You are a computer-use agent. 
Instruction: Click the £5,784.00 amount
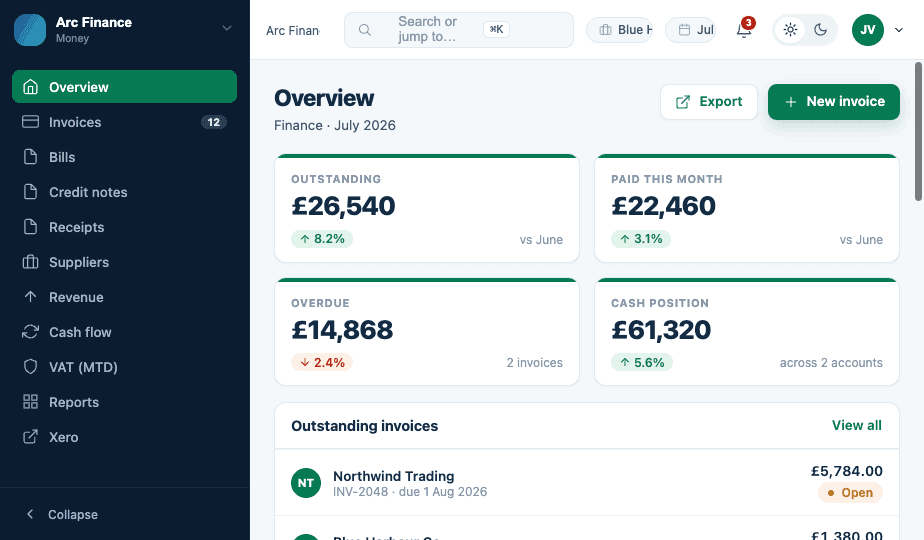pyautogui.click(x=847, y=471)
